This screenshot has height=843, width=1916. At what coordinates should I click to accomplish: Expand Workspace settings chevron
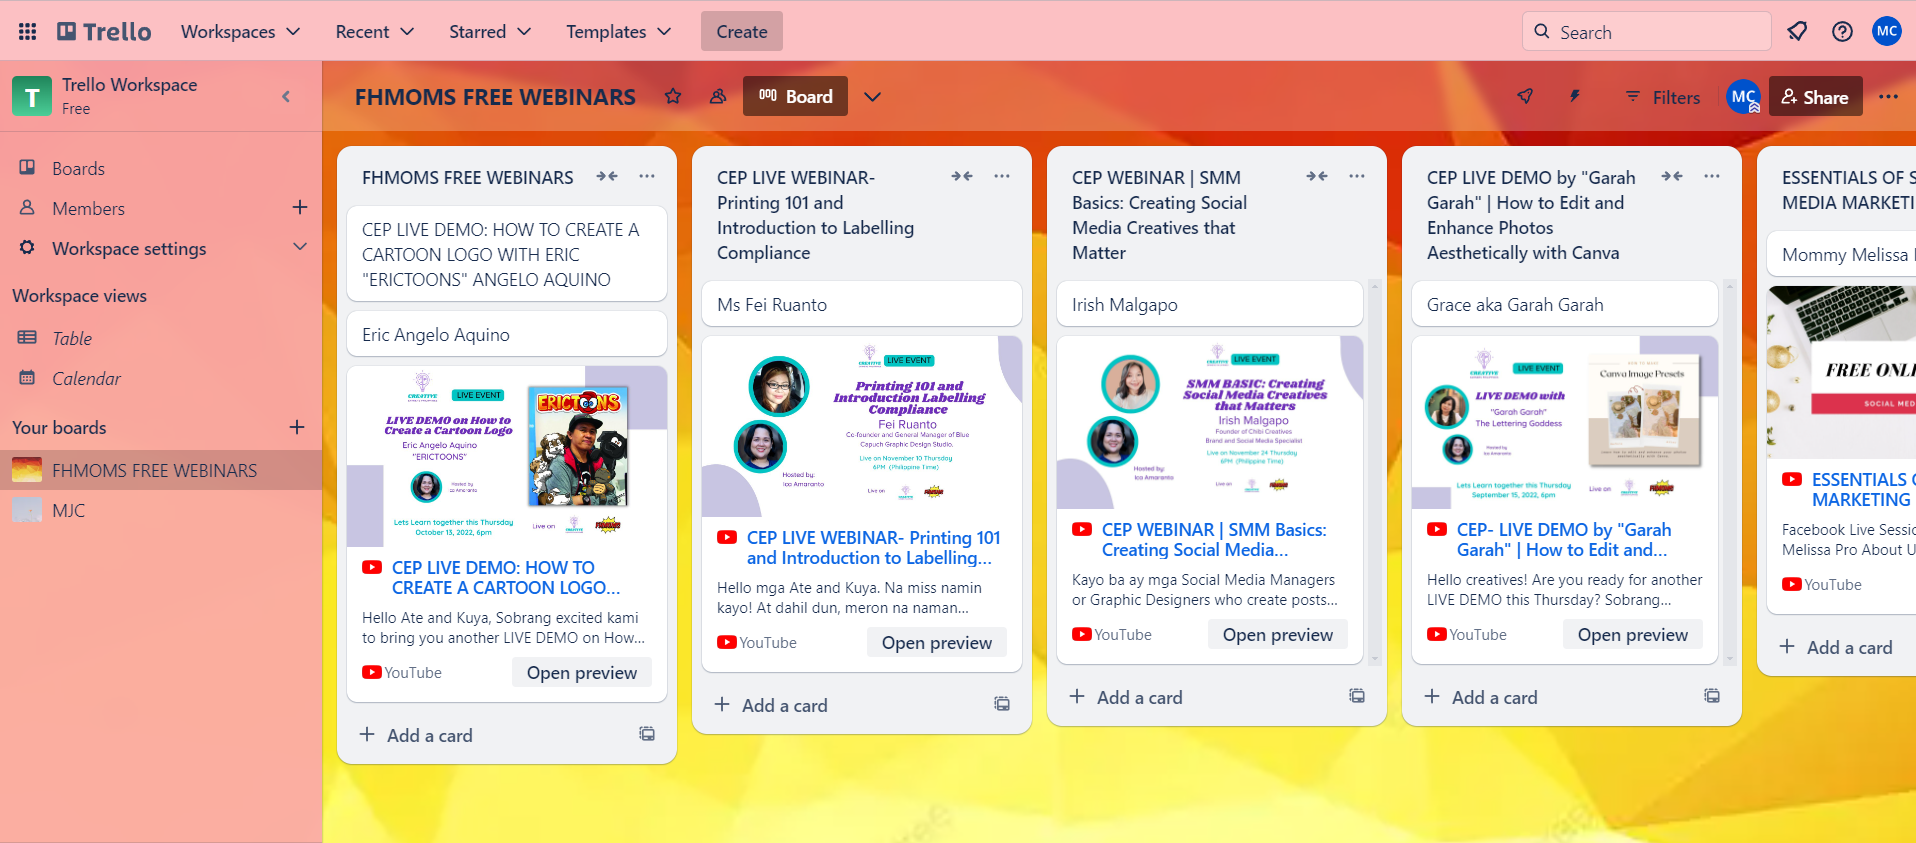click(x=299, y=247)
